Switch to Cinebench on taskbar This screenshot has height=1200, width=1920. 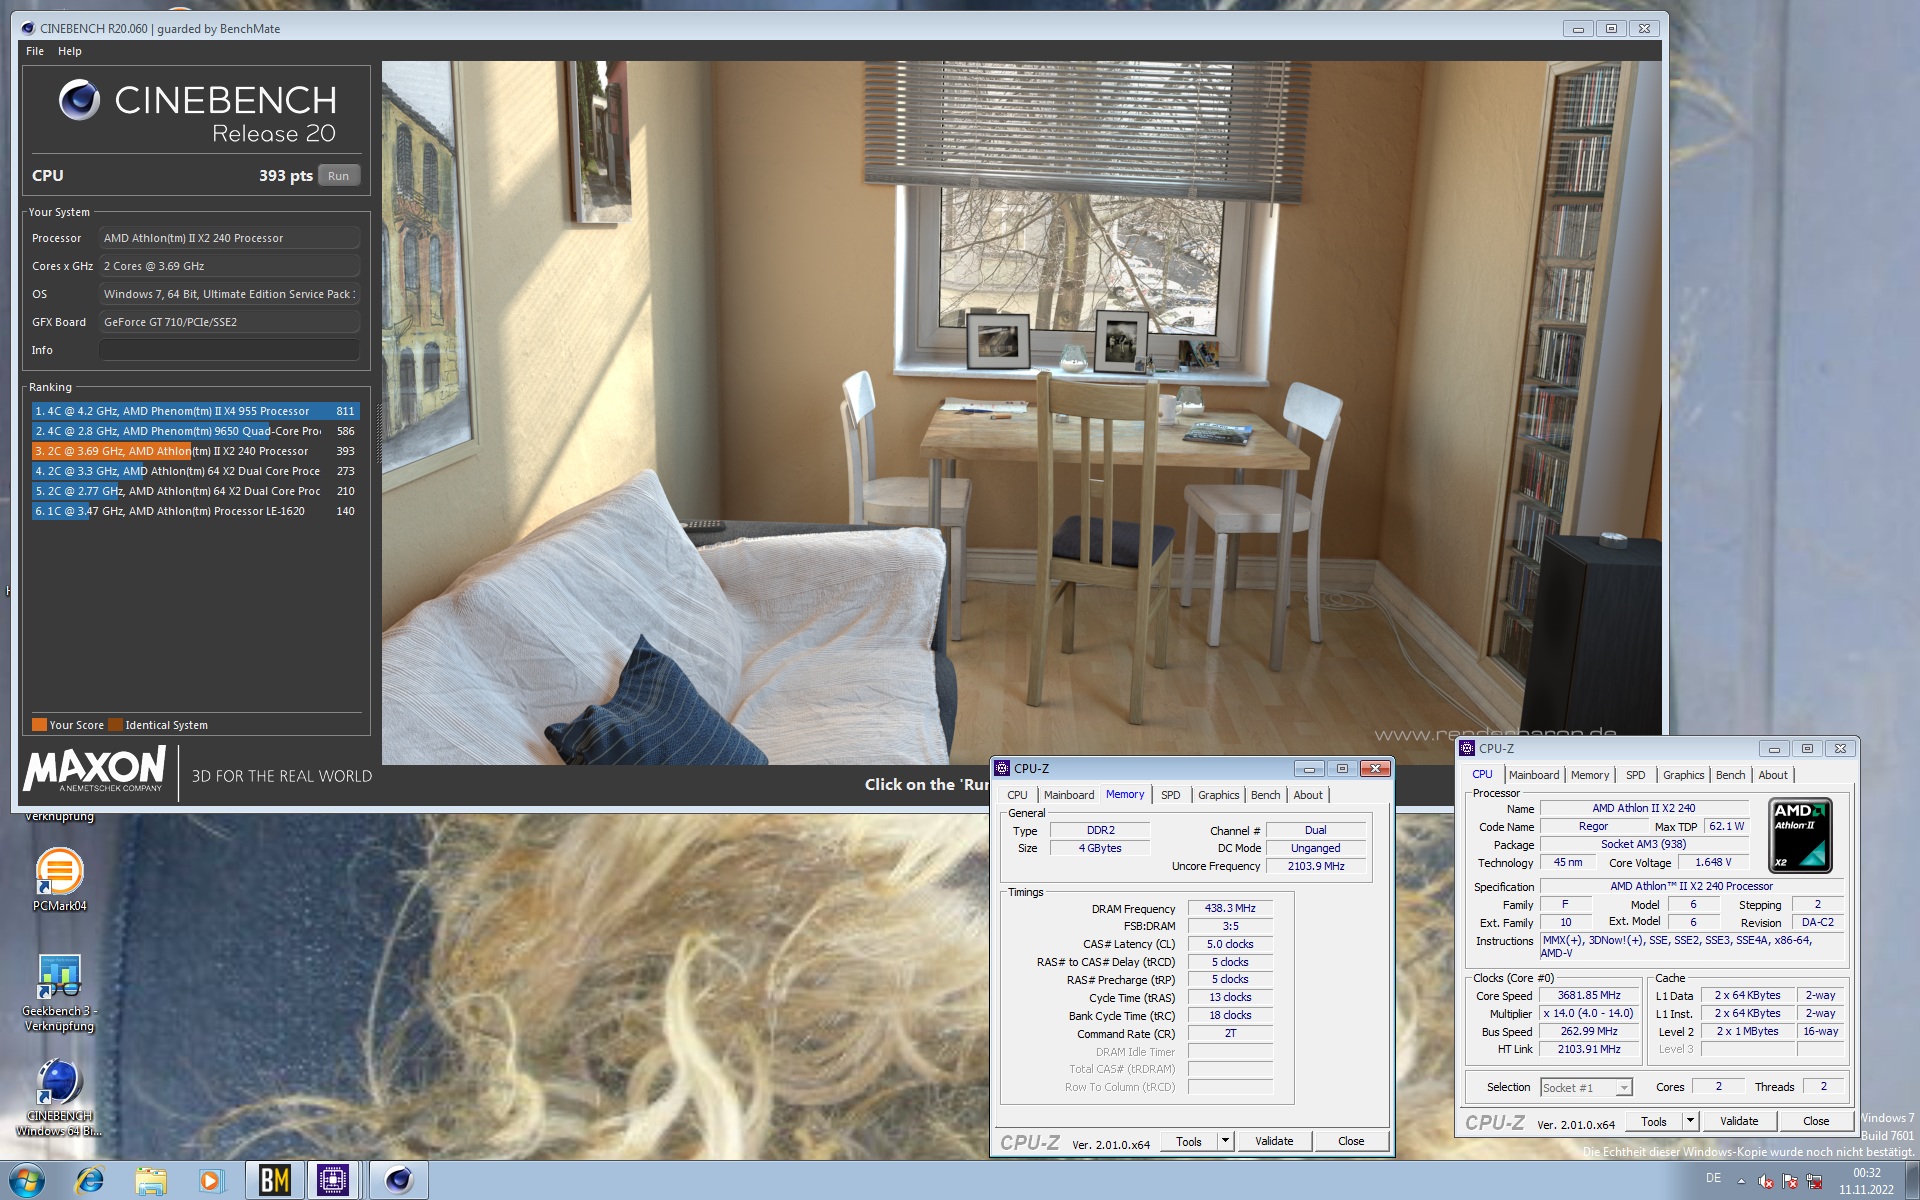click(x=398, y=1180)
